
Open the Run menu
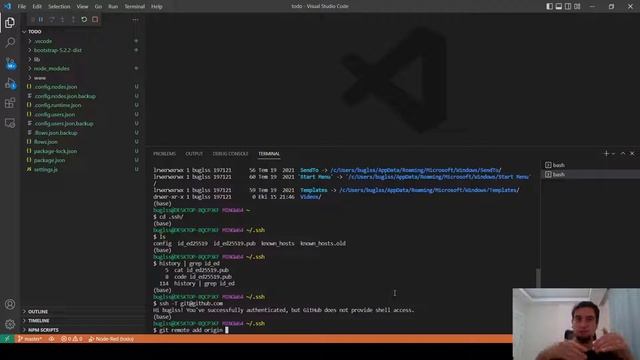coord(113,7)
